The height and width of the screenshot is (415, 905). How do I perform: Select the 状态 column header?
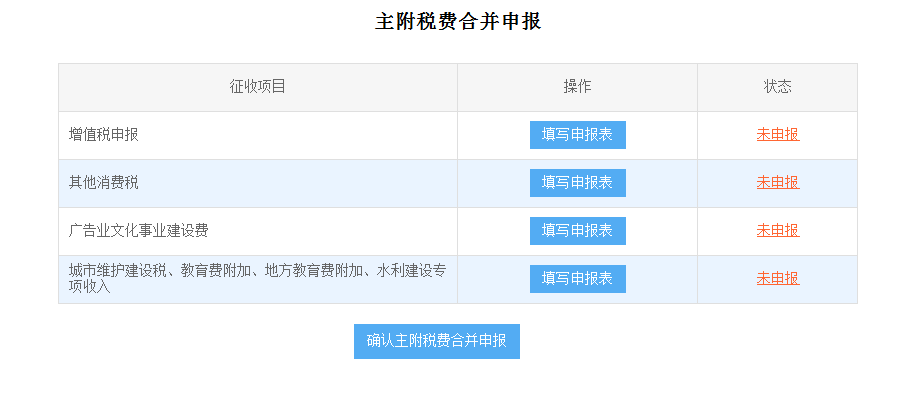[x=778, y=87]
